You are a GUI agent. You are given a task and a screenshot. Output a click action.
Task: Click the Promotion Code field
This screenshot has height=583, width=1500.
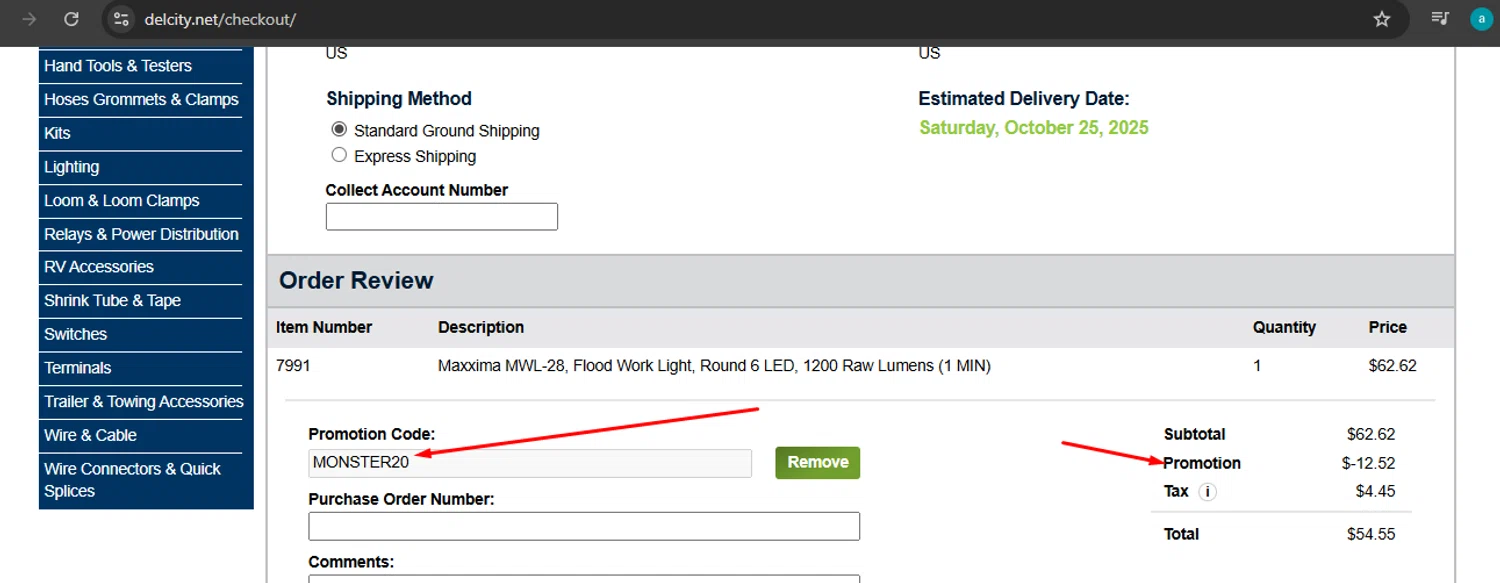point(530,463)
